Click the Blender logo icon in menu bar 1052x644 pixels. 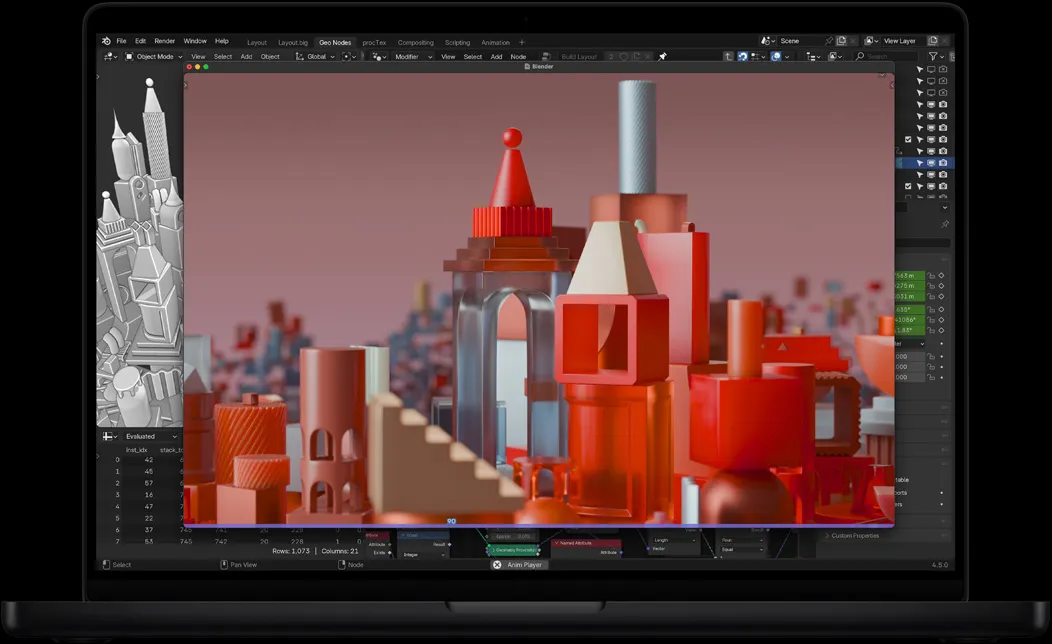(x=107, y=41)
